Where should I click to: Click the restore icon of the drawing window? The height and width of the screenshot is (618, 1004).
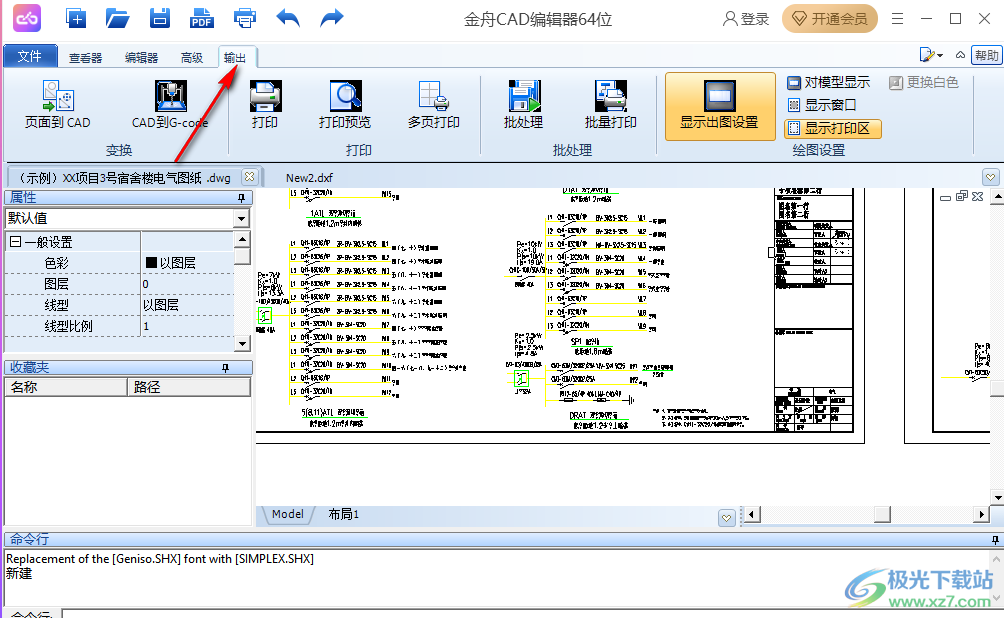[961, 197]
